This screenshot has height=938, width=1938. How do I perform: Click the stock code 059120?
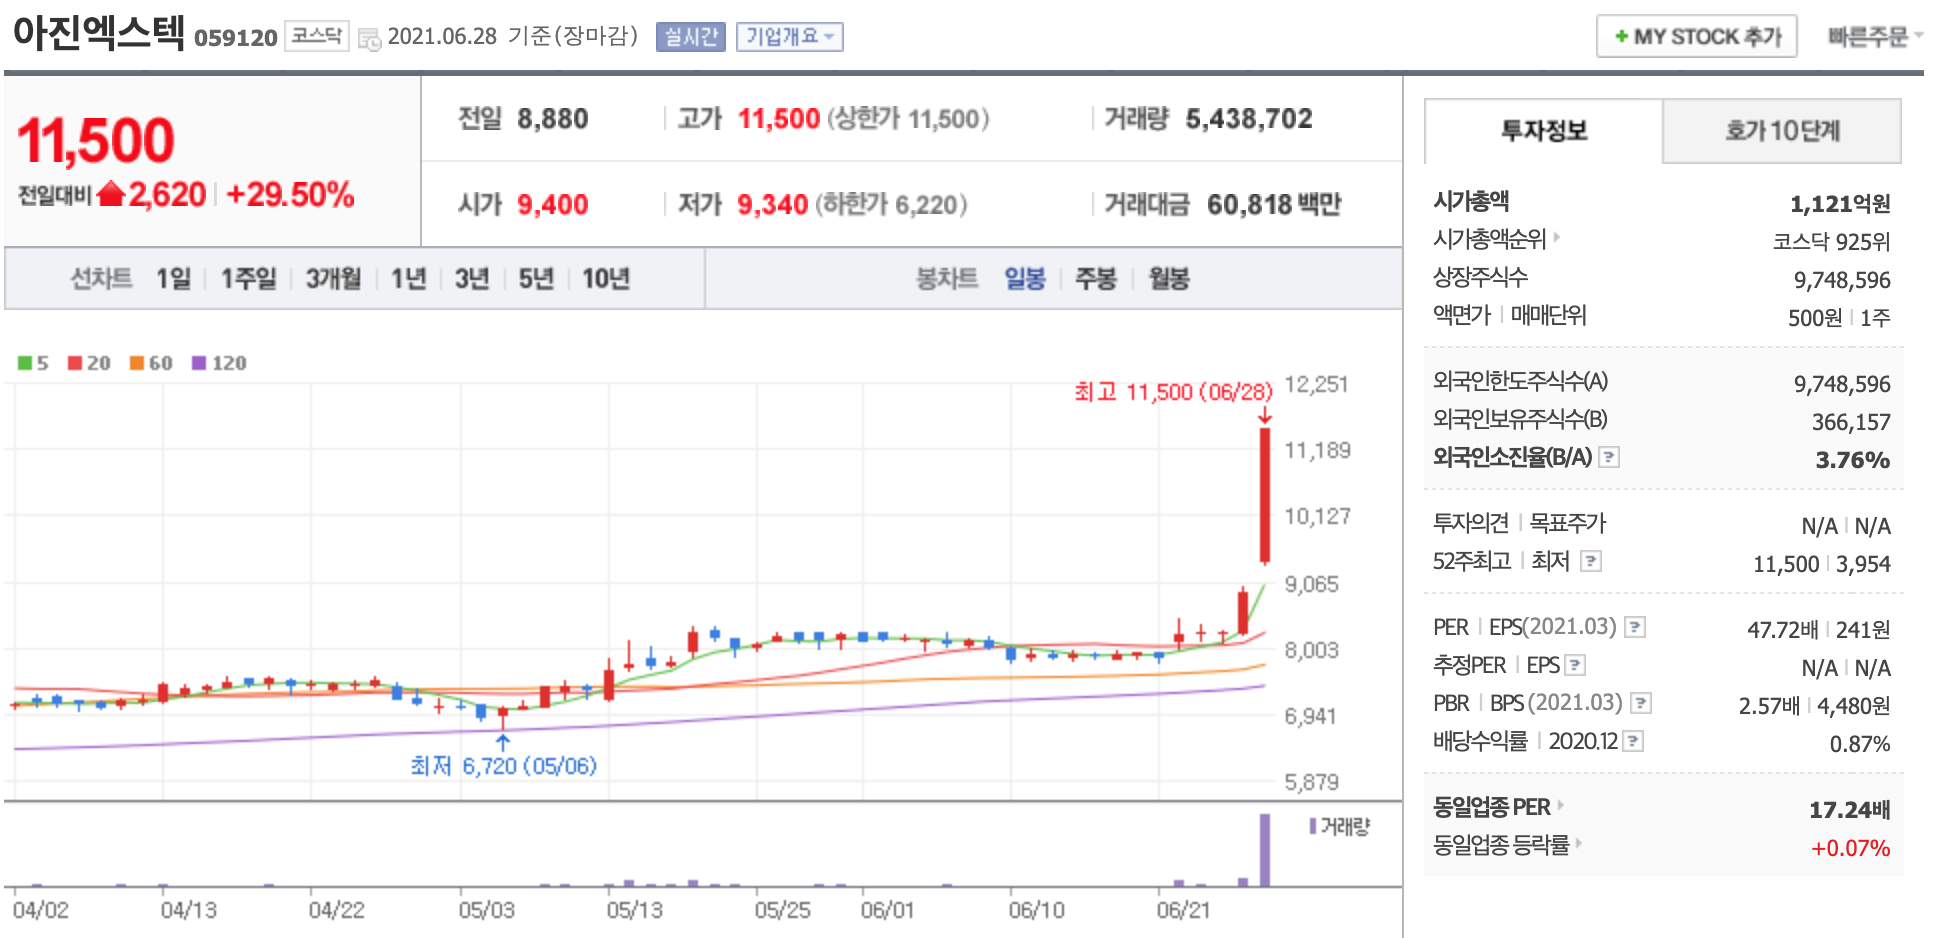[x=236, y=38]
